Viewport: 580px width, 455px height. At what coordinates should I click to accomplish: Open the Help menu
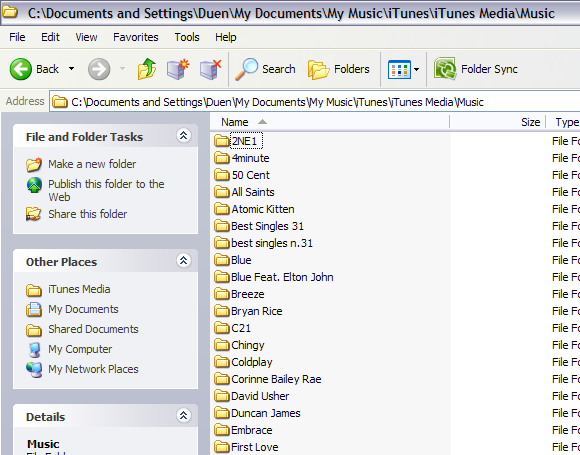coord(226,37)
